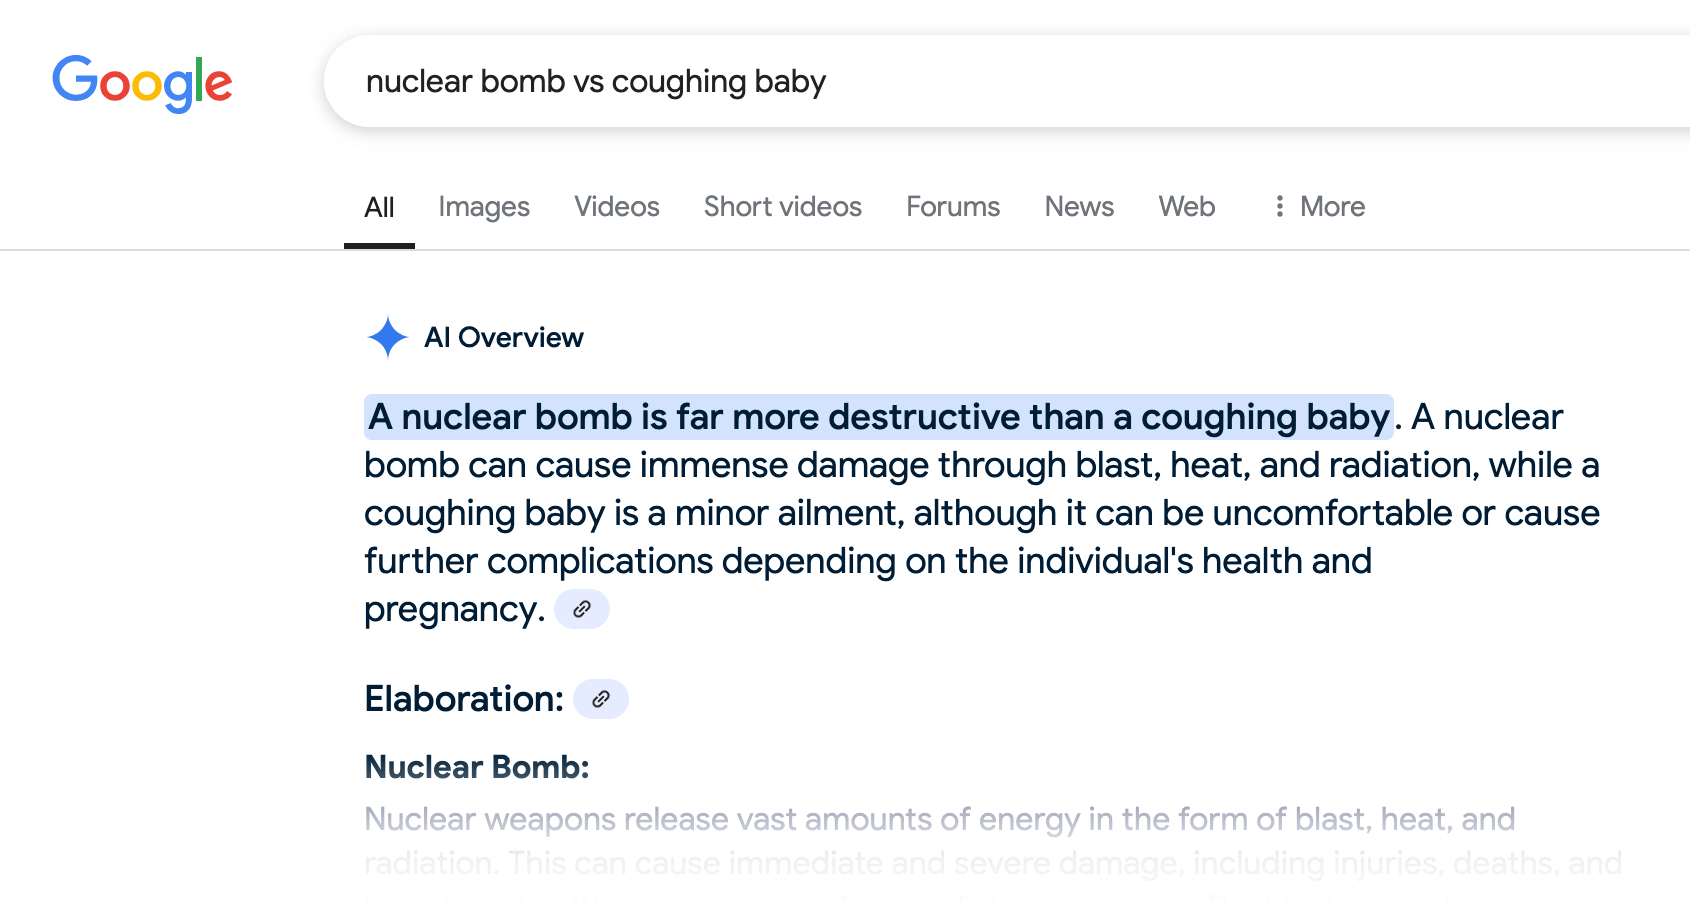Go to the Short videos tab
Viewport: 1690px width, 902px height.
(x=783, y=207)
